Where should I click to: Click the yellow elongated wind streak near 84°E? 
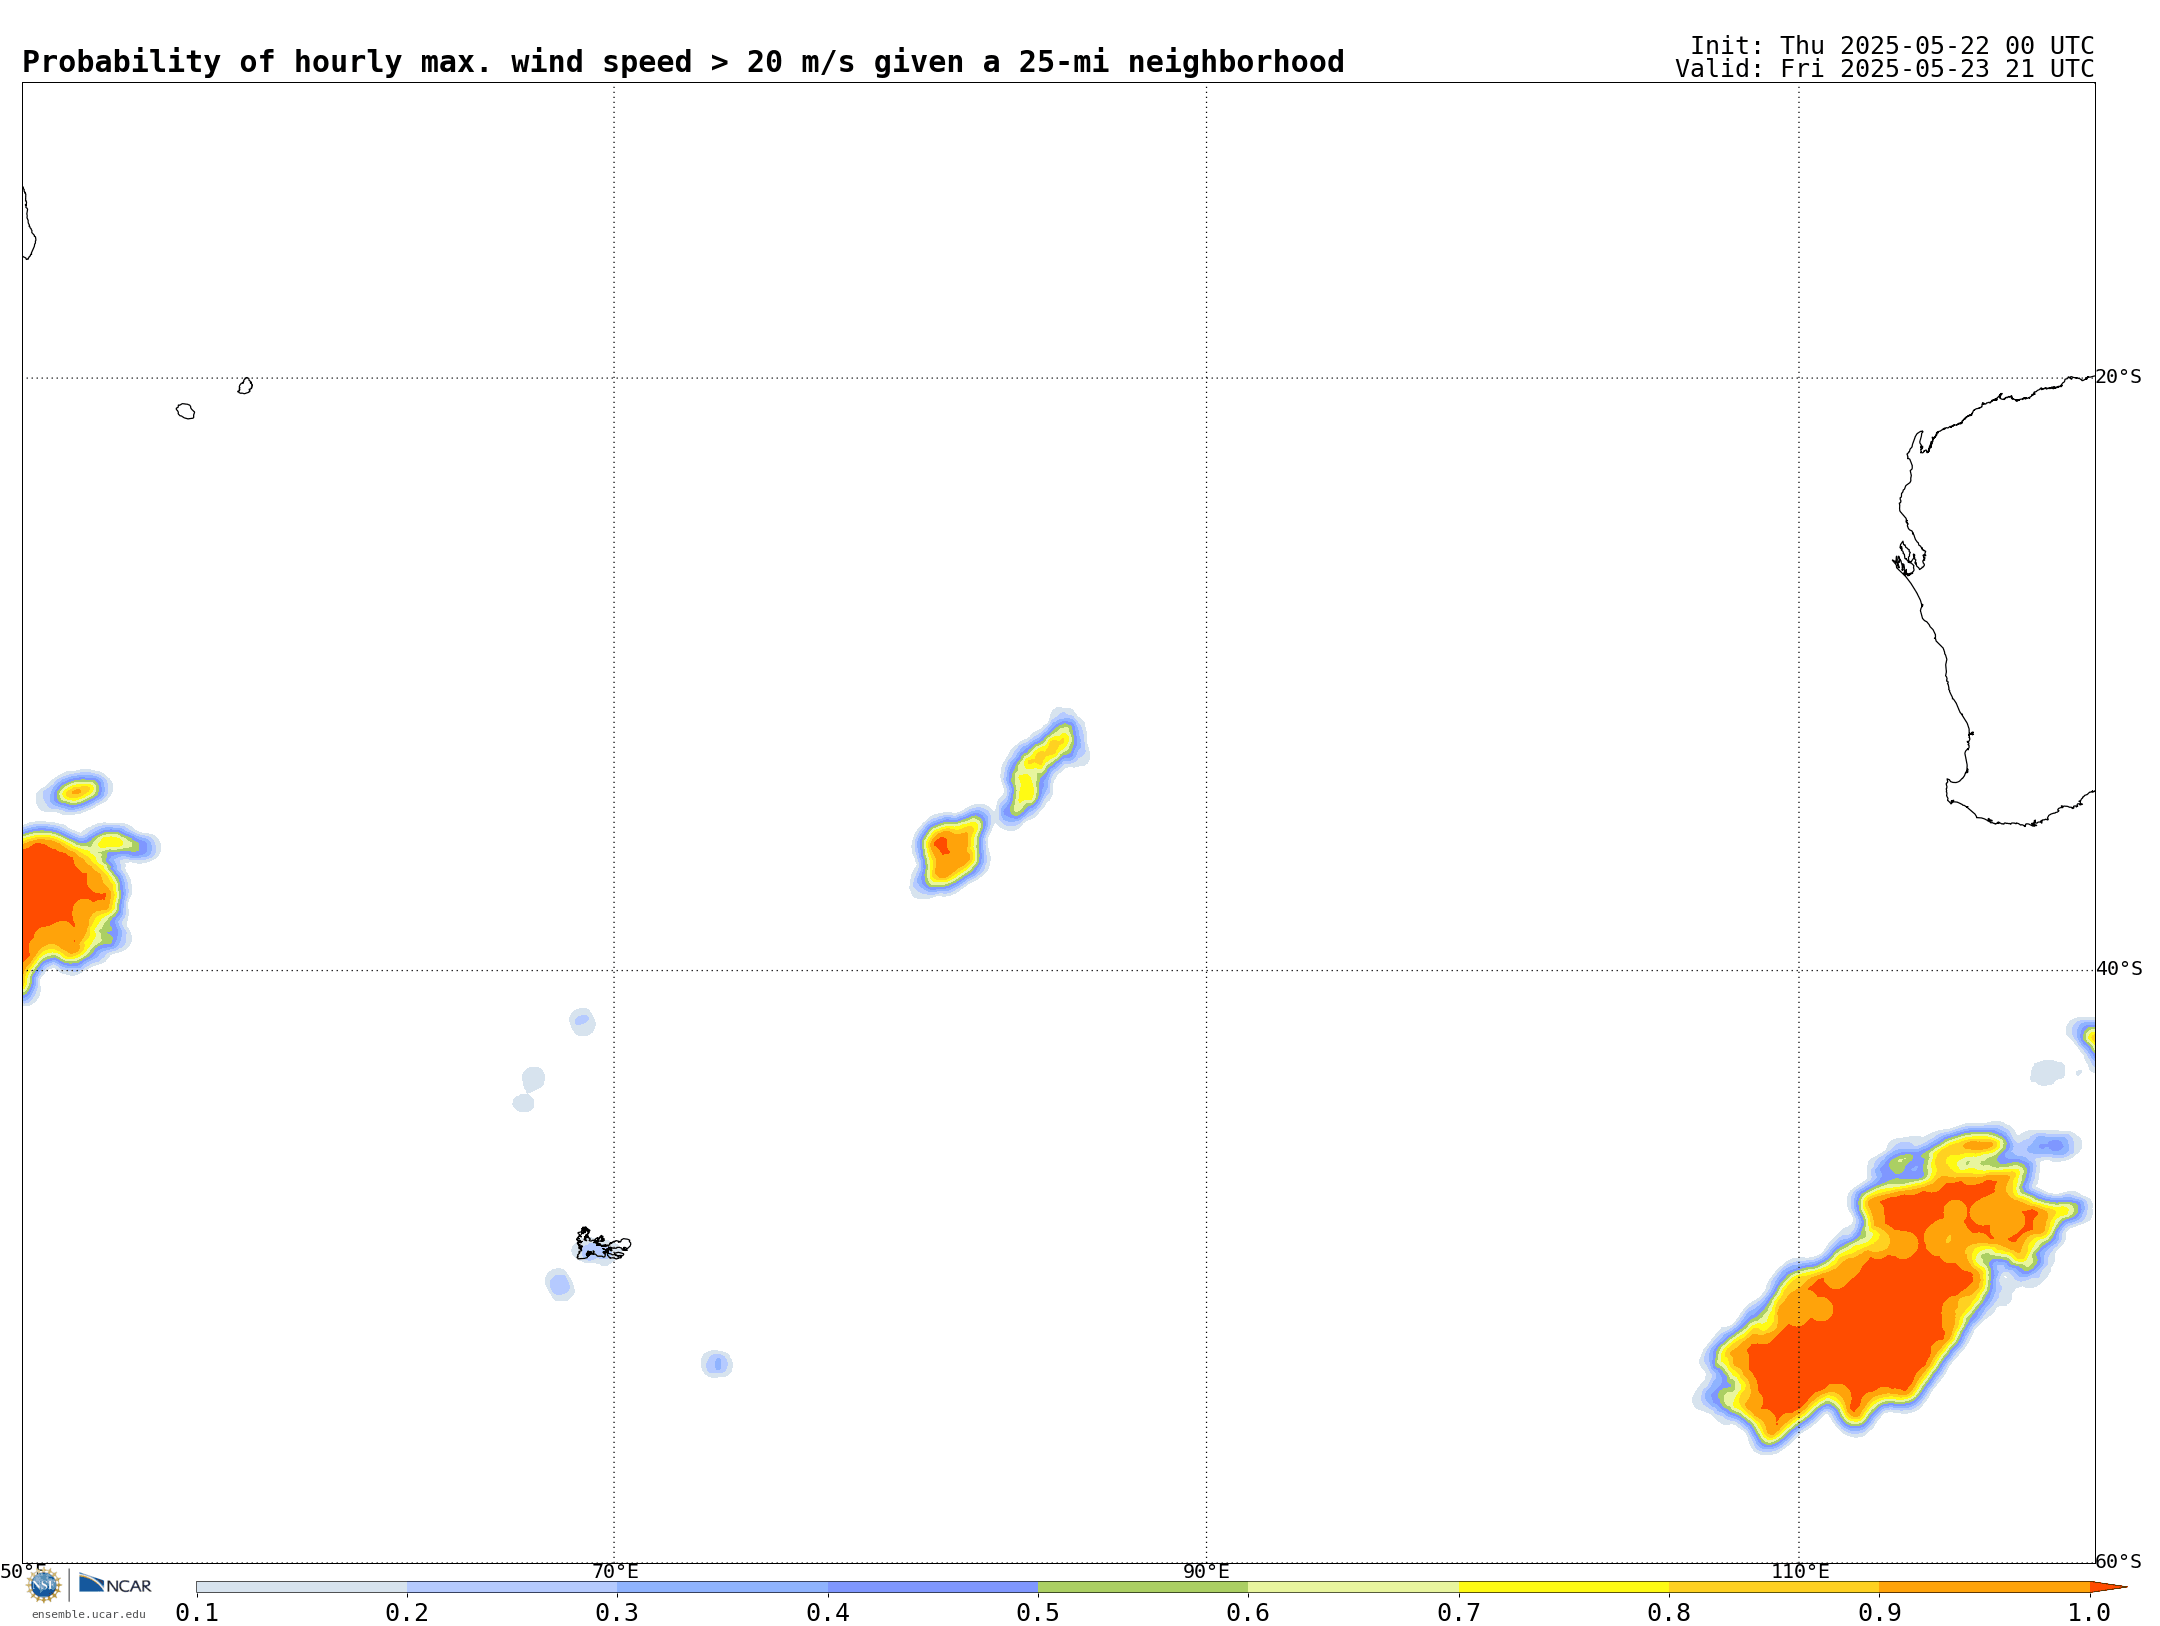[1042, 768]
